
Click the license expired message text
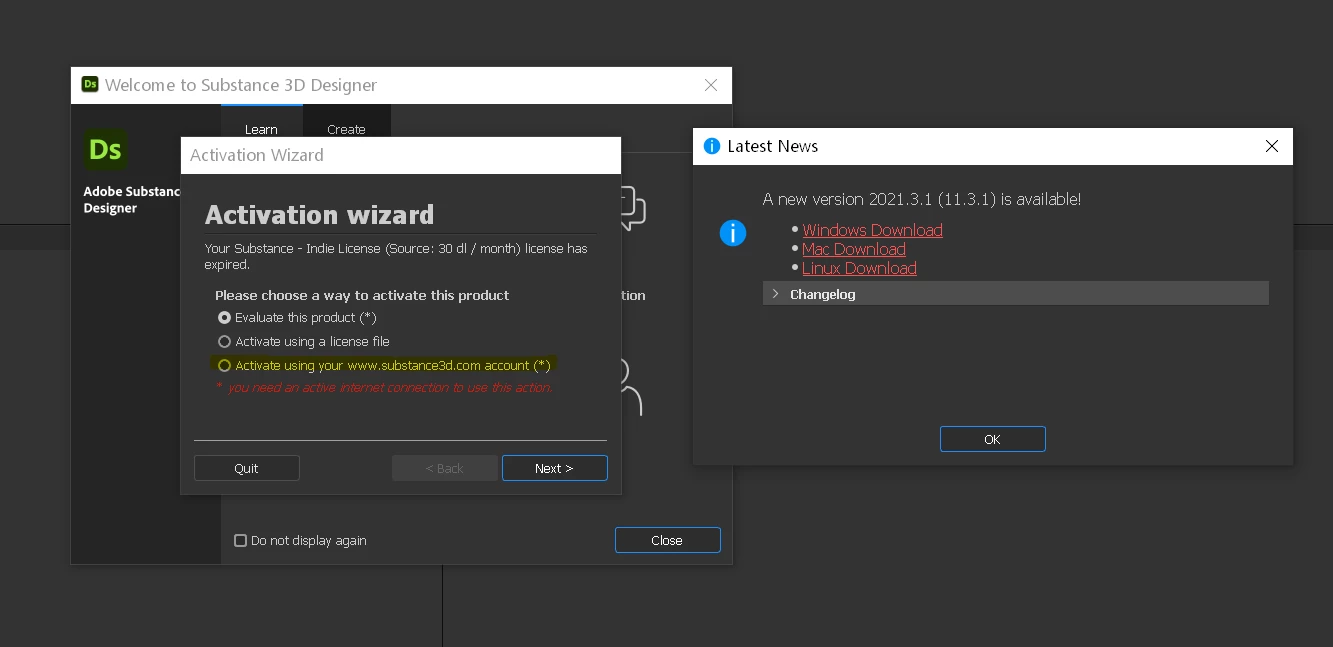pyautogui.click(x=396, y=256)
